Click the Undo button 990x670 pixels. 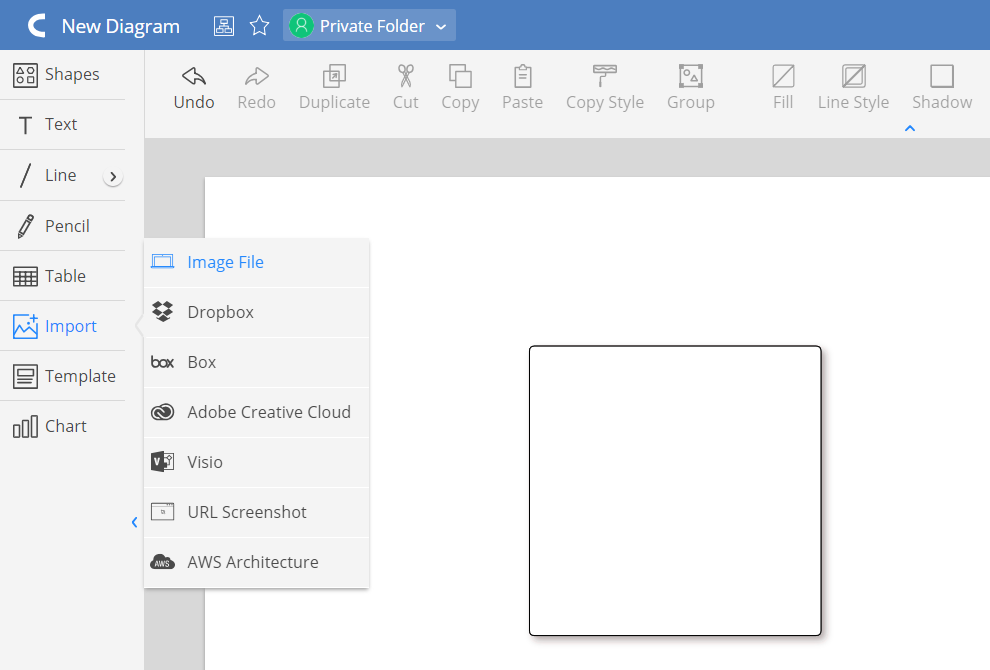coord(194,88)
